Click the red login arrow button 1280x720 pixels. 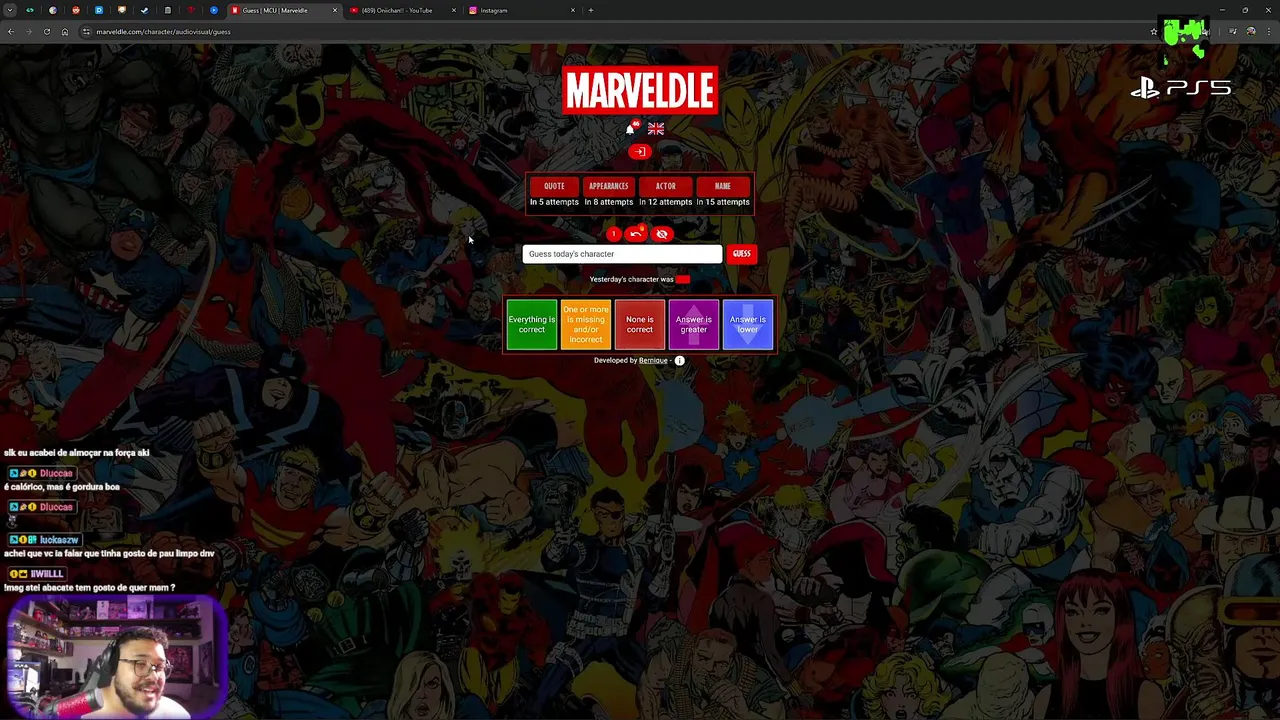[639, 152]
